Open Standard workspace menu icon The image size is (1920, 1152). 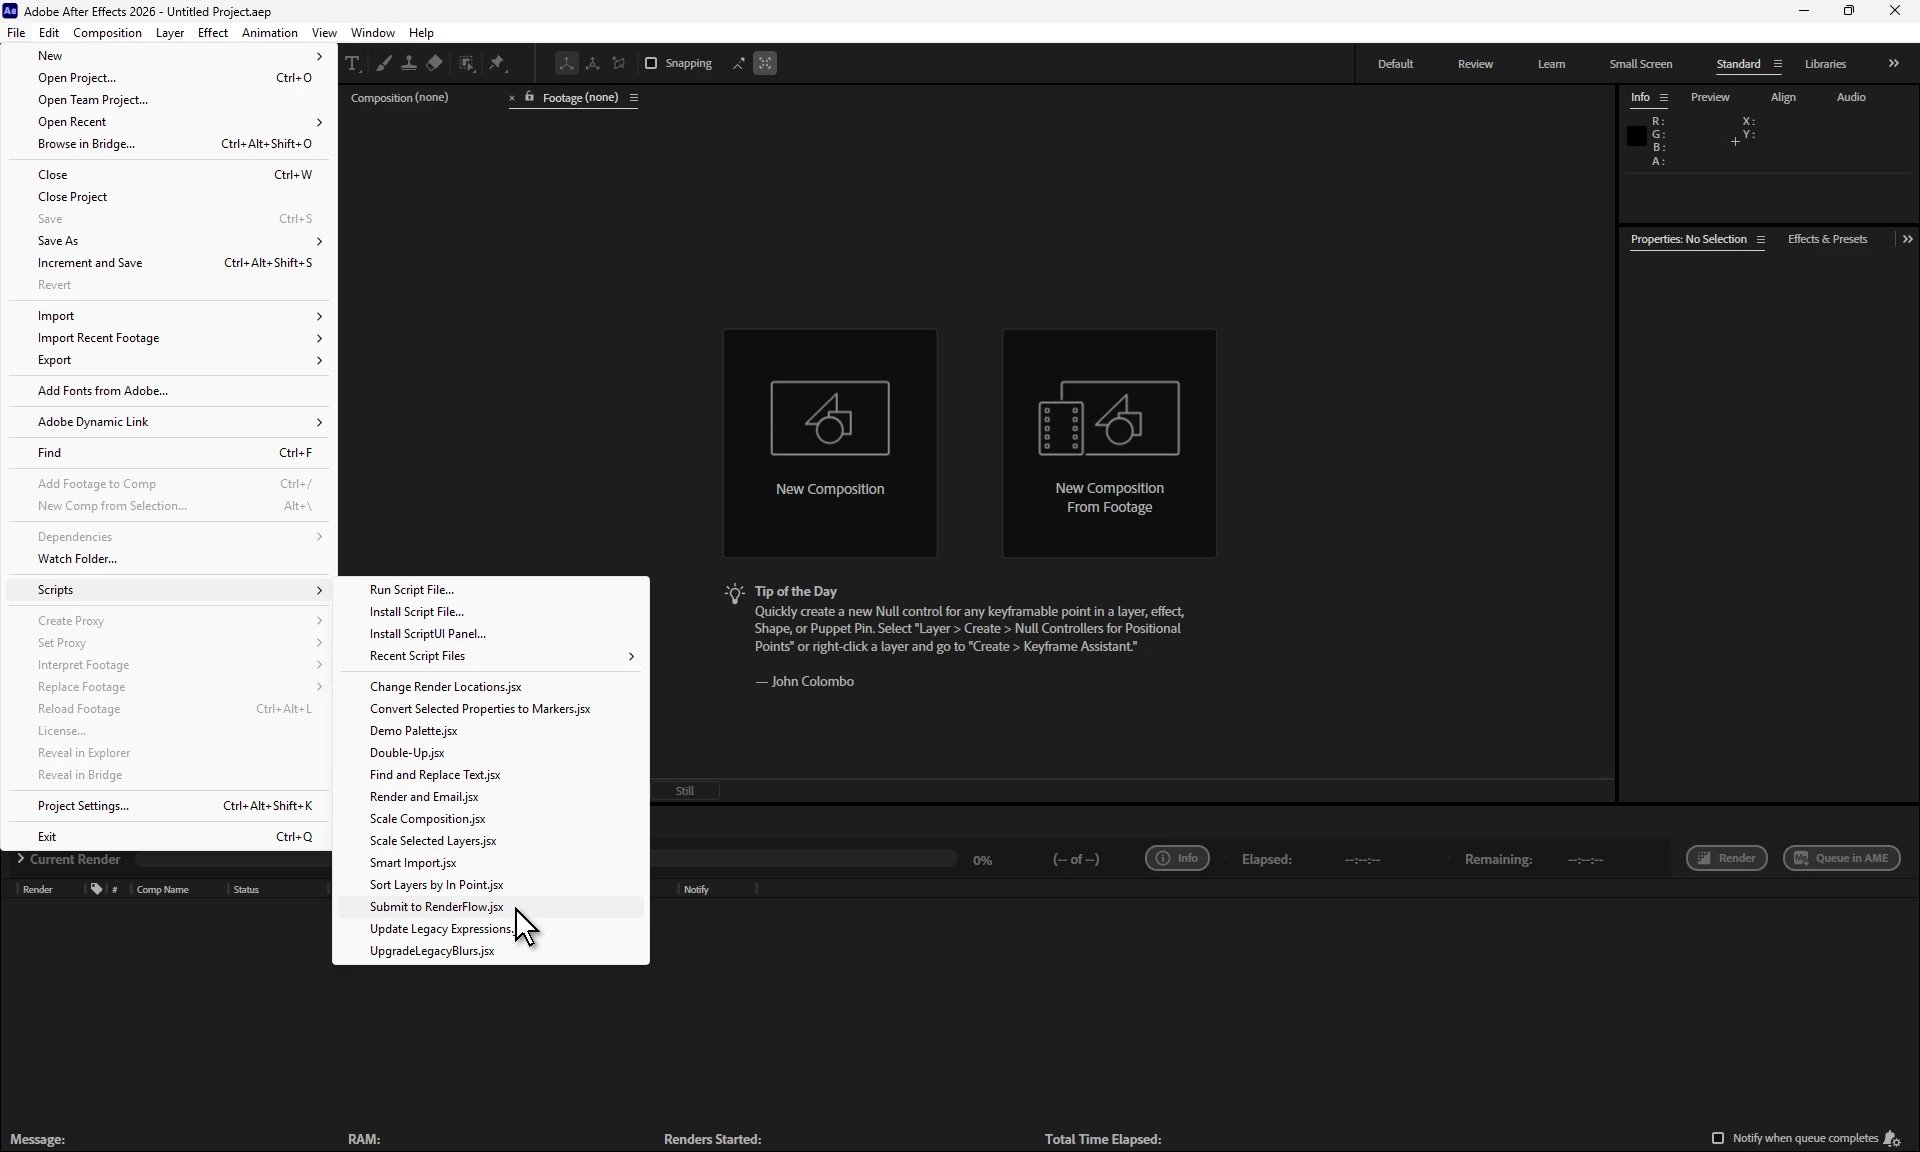(1777, 64)
